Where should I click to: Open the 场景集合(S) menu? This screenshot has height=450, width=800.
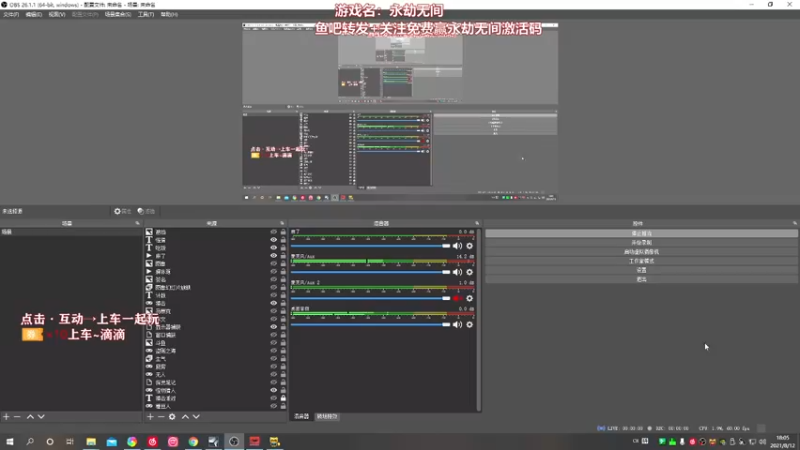click(x=118, y=14)
